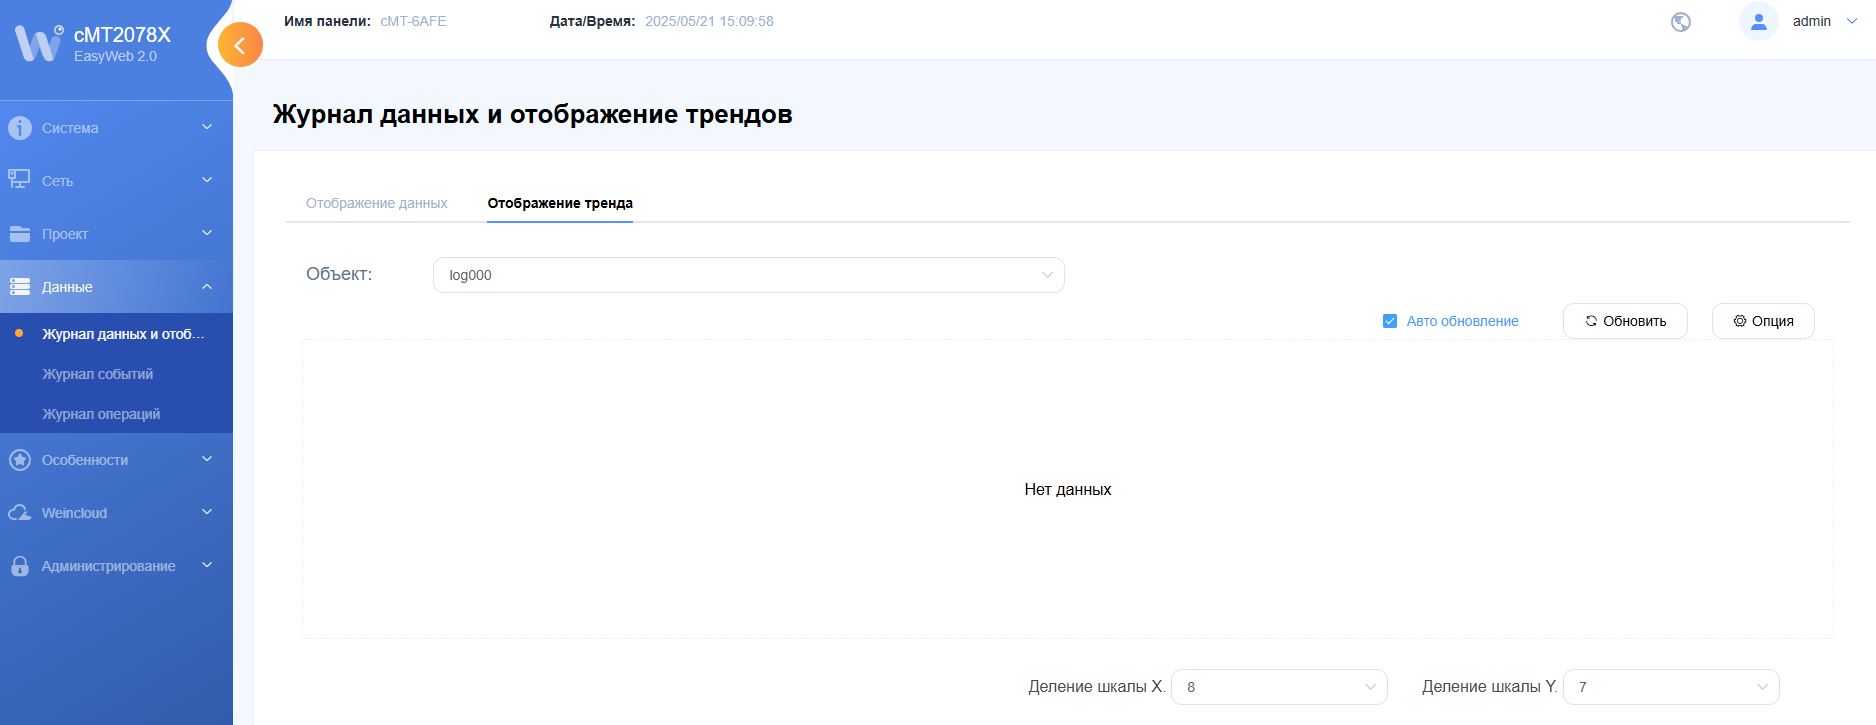Click the globe language icon

[x=1681, y=22]
